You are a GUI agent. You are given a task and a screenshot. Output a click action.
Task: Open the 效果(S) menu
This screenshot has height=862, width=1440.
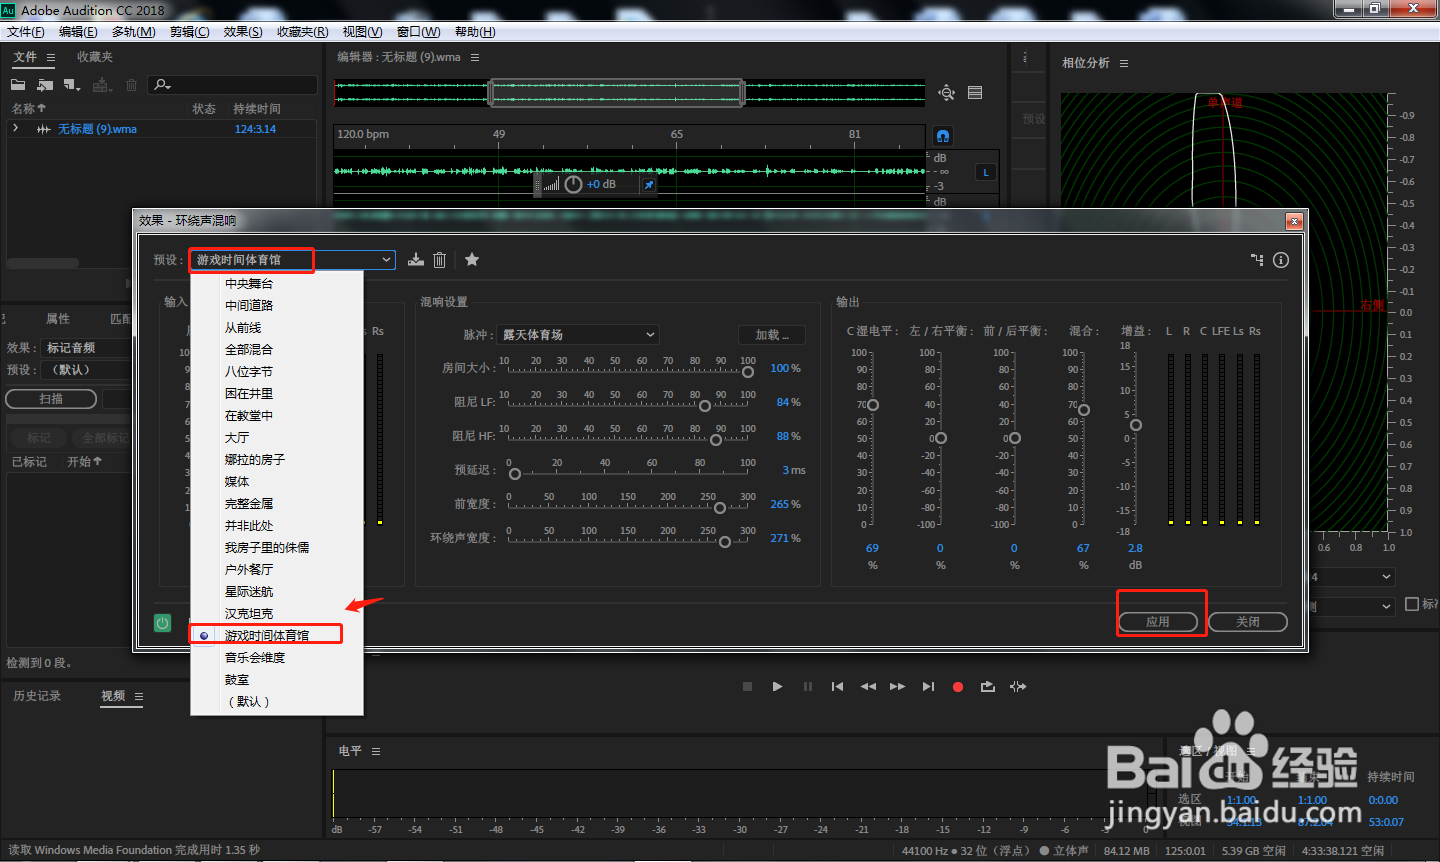tap(243, 32)
